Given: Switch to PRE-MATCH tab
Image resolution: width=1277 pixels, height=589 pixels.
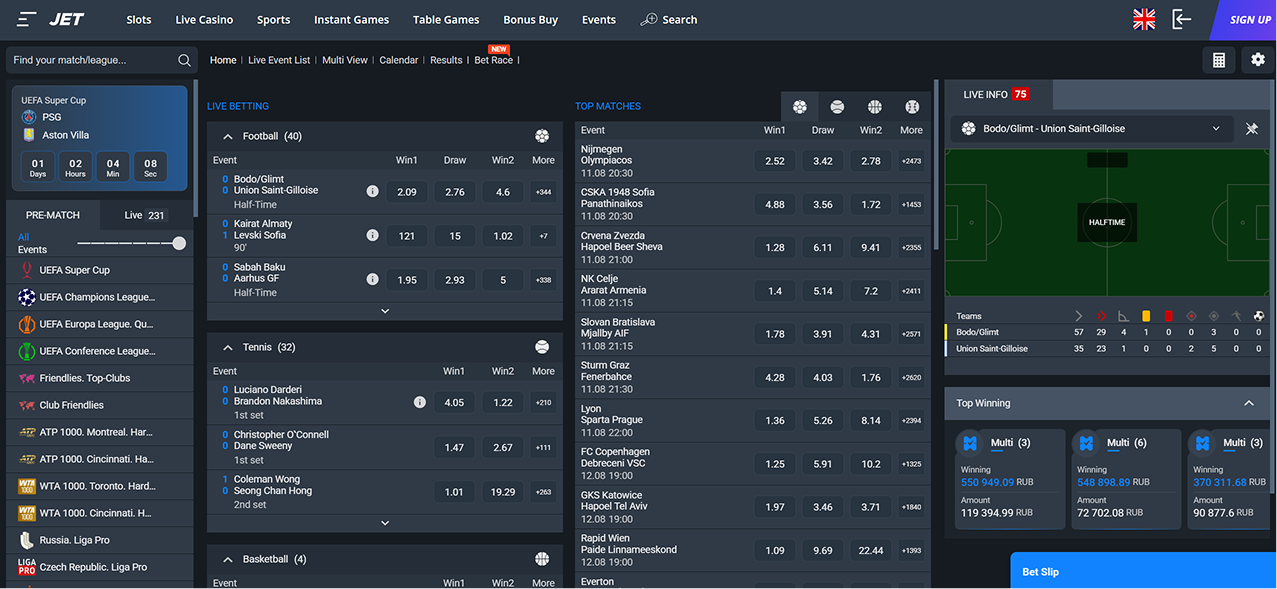Looking at the screenshot, I should click(x=53, y=215).
